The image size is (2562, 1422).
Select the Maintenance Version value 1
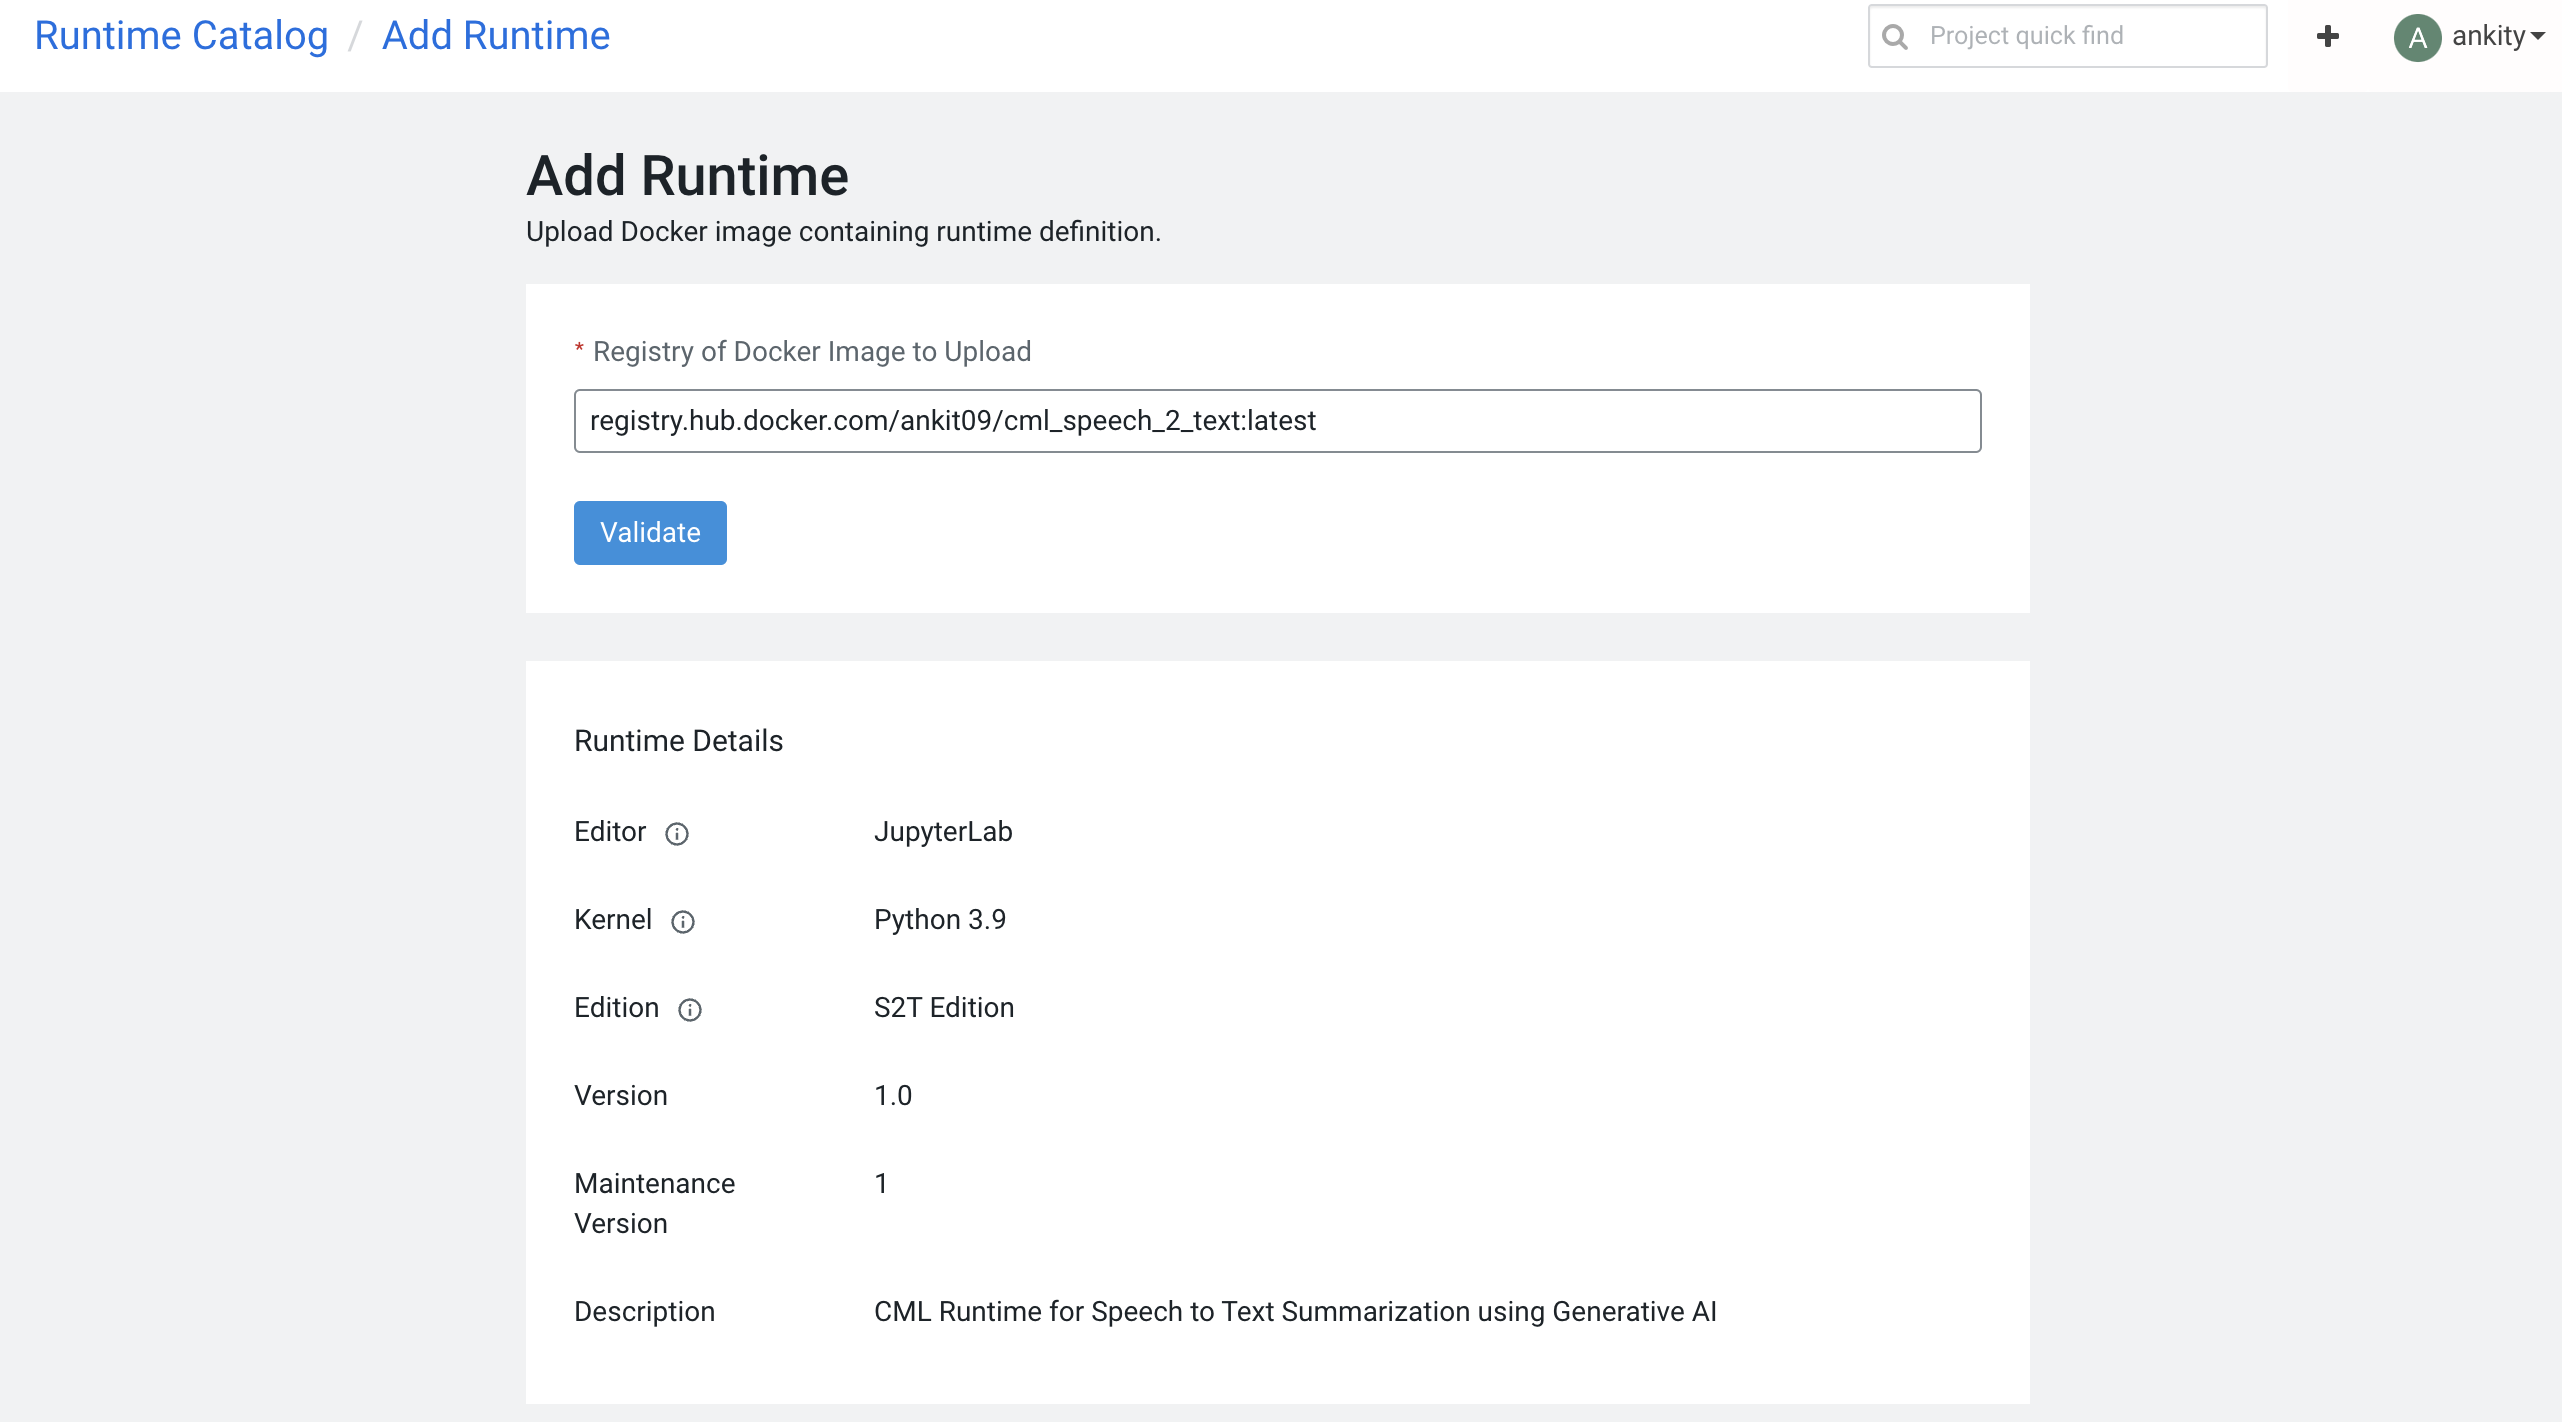[881, 1184]
